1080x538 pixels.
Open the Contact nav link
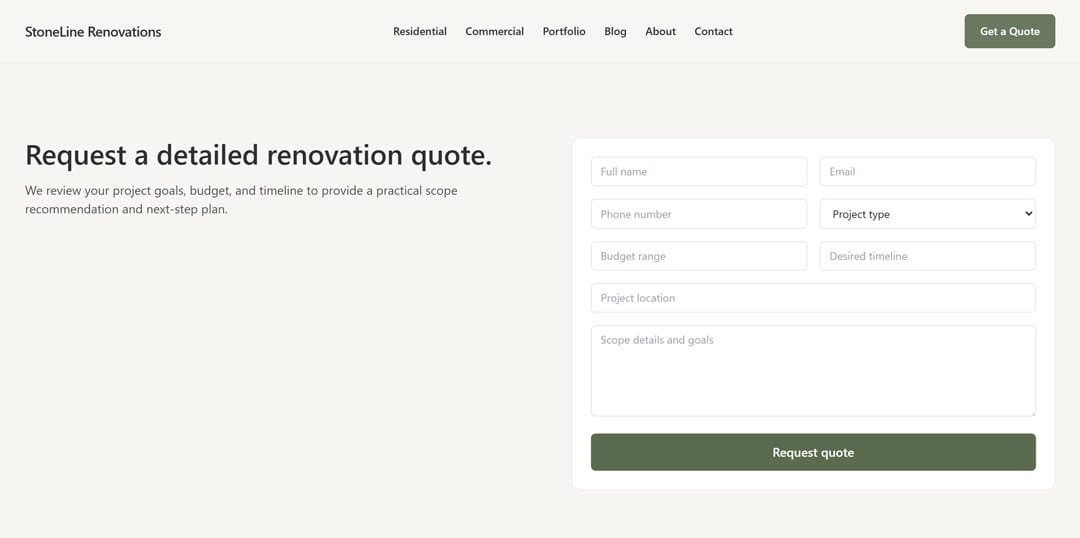tap(713, 32)
